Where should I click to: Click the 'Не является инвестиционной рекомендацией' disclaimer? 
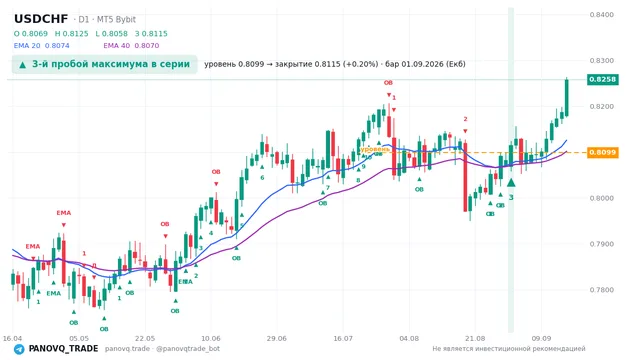click(509, 349)
